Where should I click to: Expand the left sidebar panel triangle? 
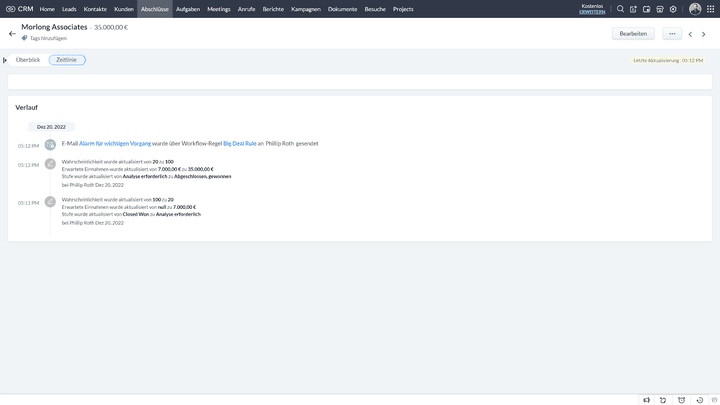[5, 60]
